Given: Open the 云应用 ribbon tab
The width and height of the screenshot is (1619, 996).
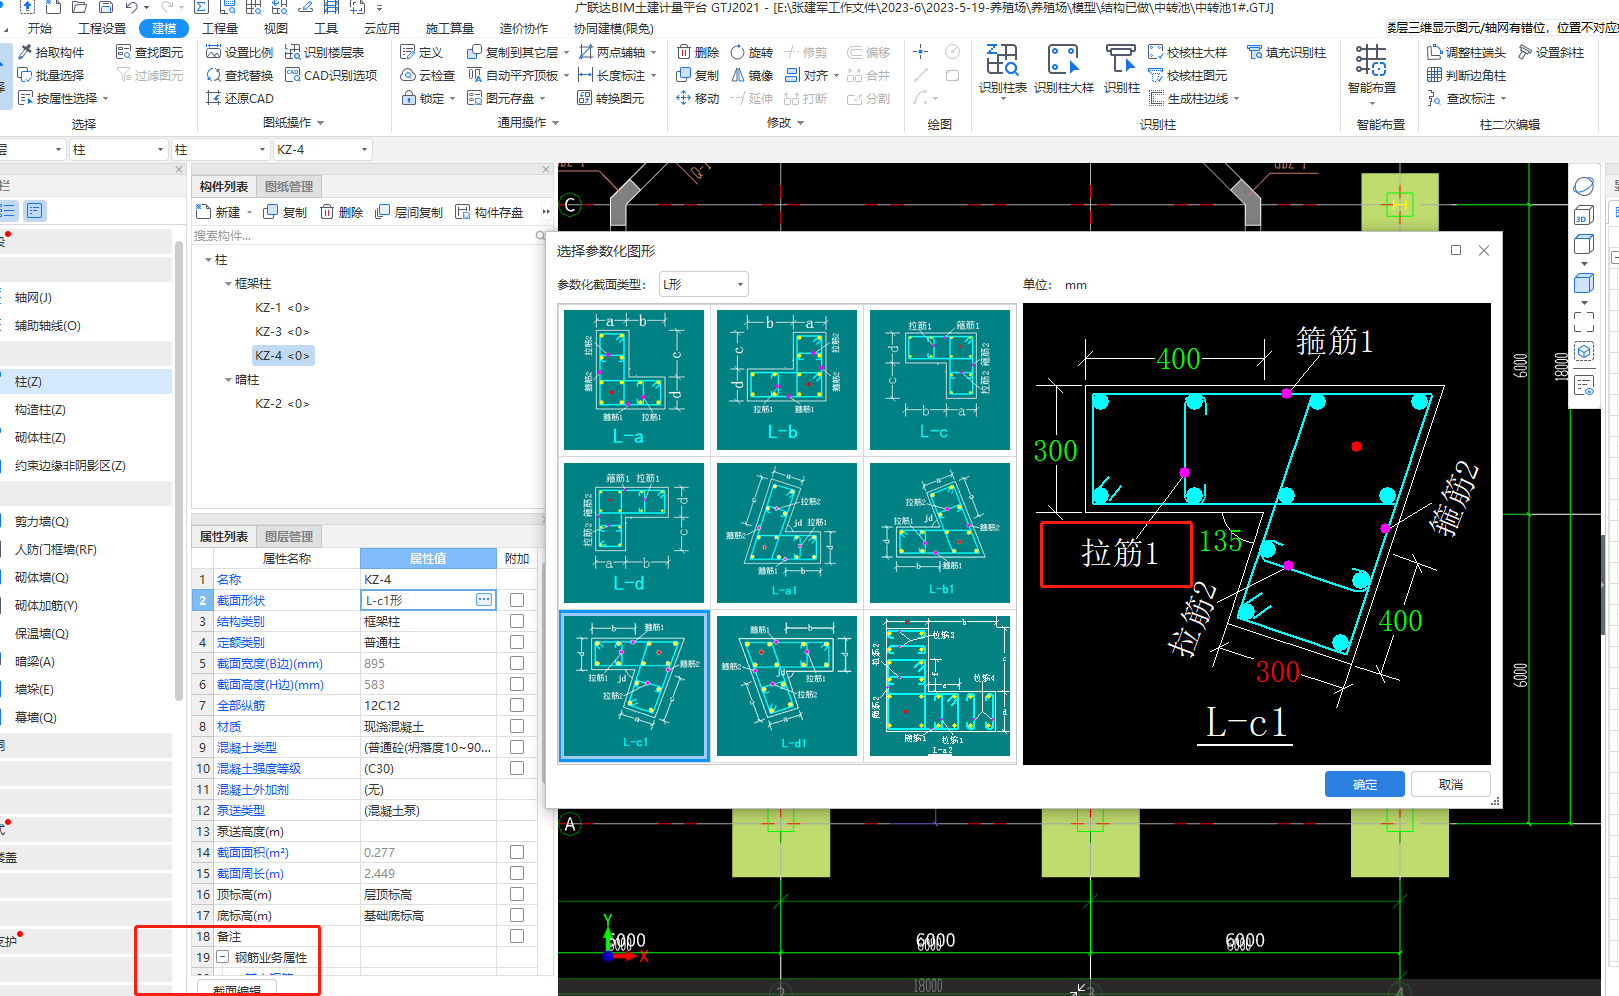Looking at the screenshot, I should coord(382,28).
